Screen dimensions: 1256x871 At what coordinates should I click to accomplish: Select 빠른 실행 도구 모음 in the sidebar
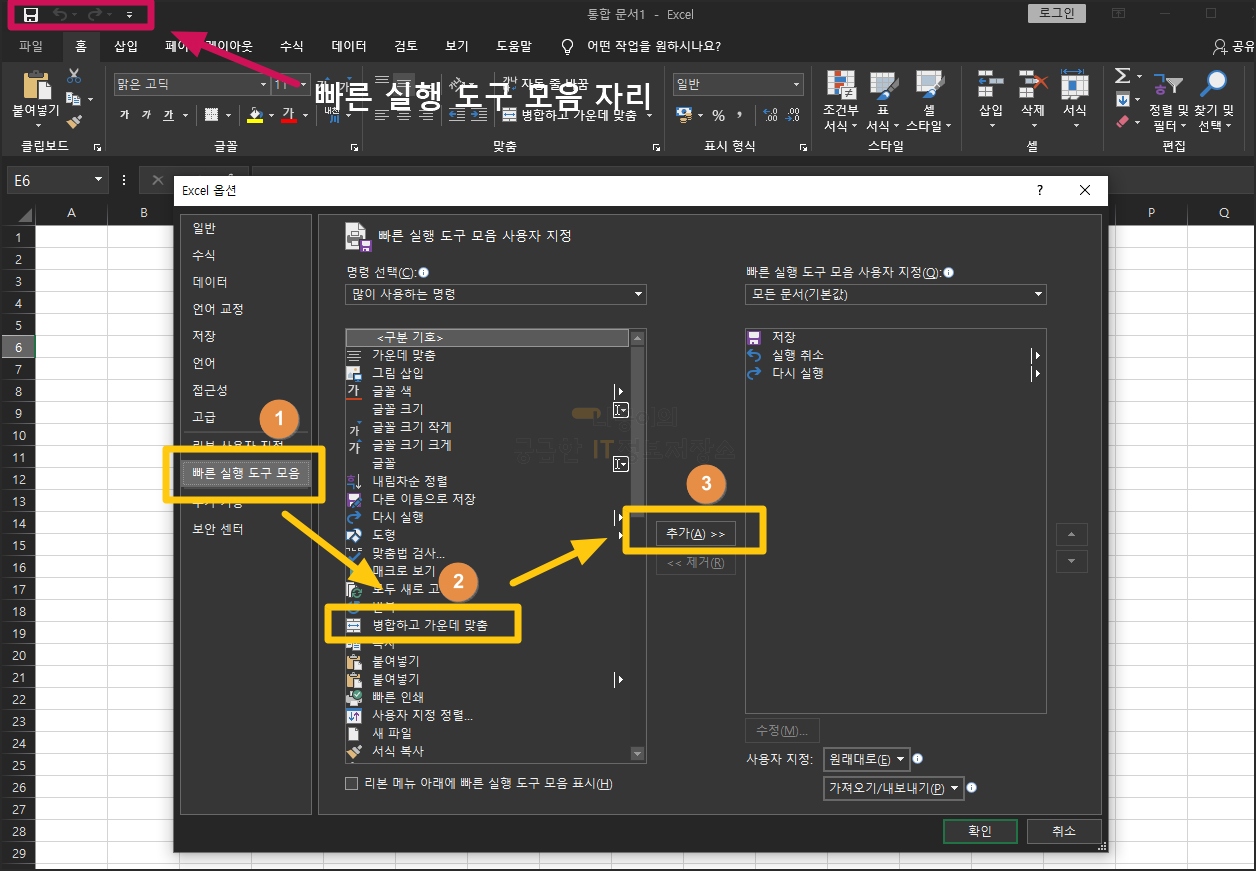pyautogui.click(x=246, y=473)
